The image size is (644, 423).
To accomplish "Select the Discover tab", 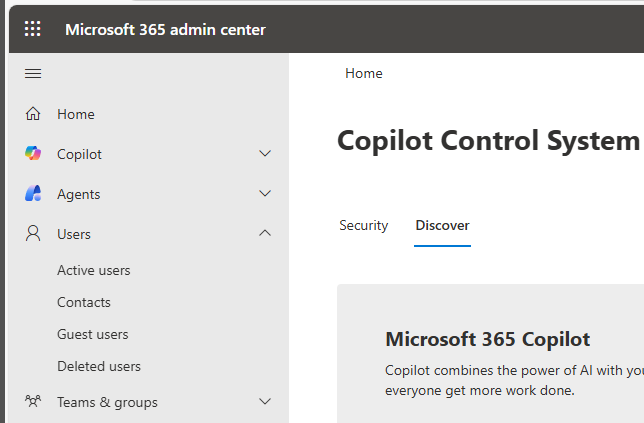I will coord(442,225).
